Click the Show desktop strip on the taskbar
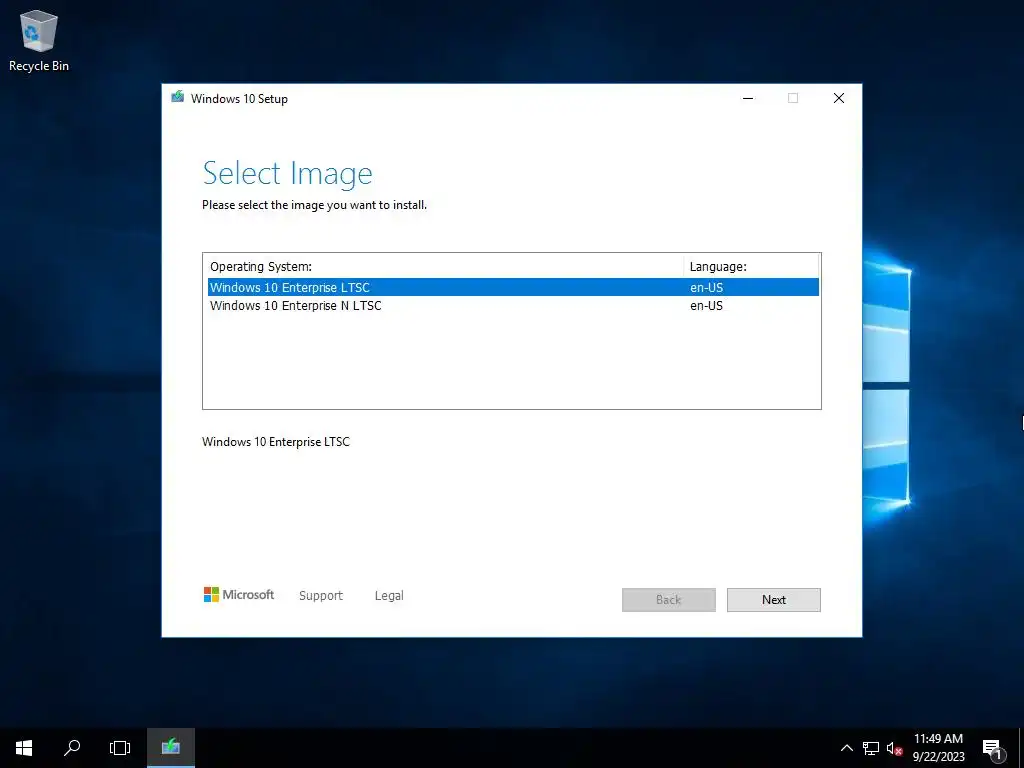The width and height of the screenshot is (1024, 768). click(1021, 748)
